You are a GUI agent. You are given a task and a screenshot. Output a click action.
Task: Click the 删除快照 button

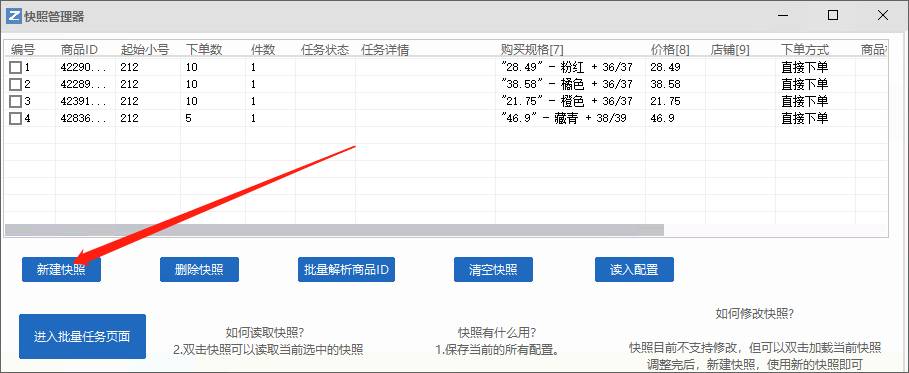tap(199, 270)
